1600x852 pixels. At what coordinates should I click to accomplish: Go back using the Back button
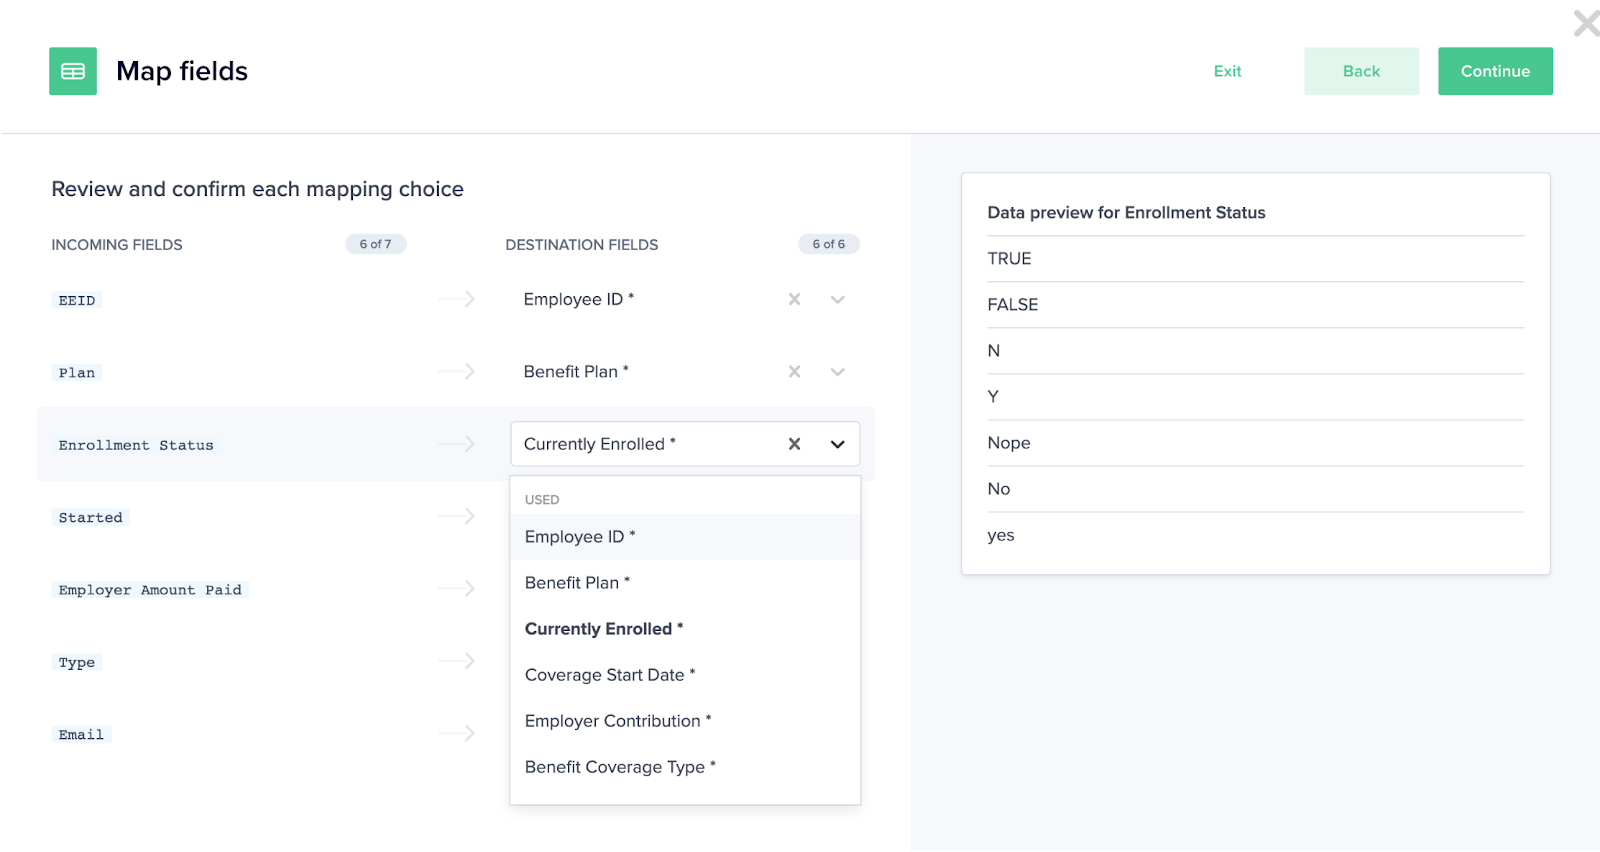click(1361, 71)
